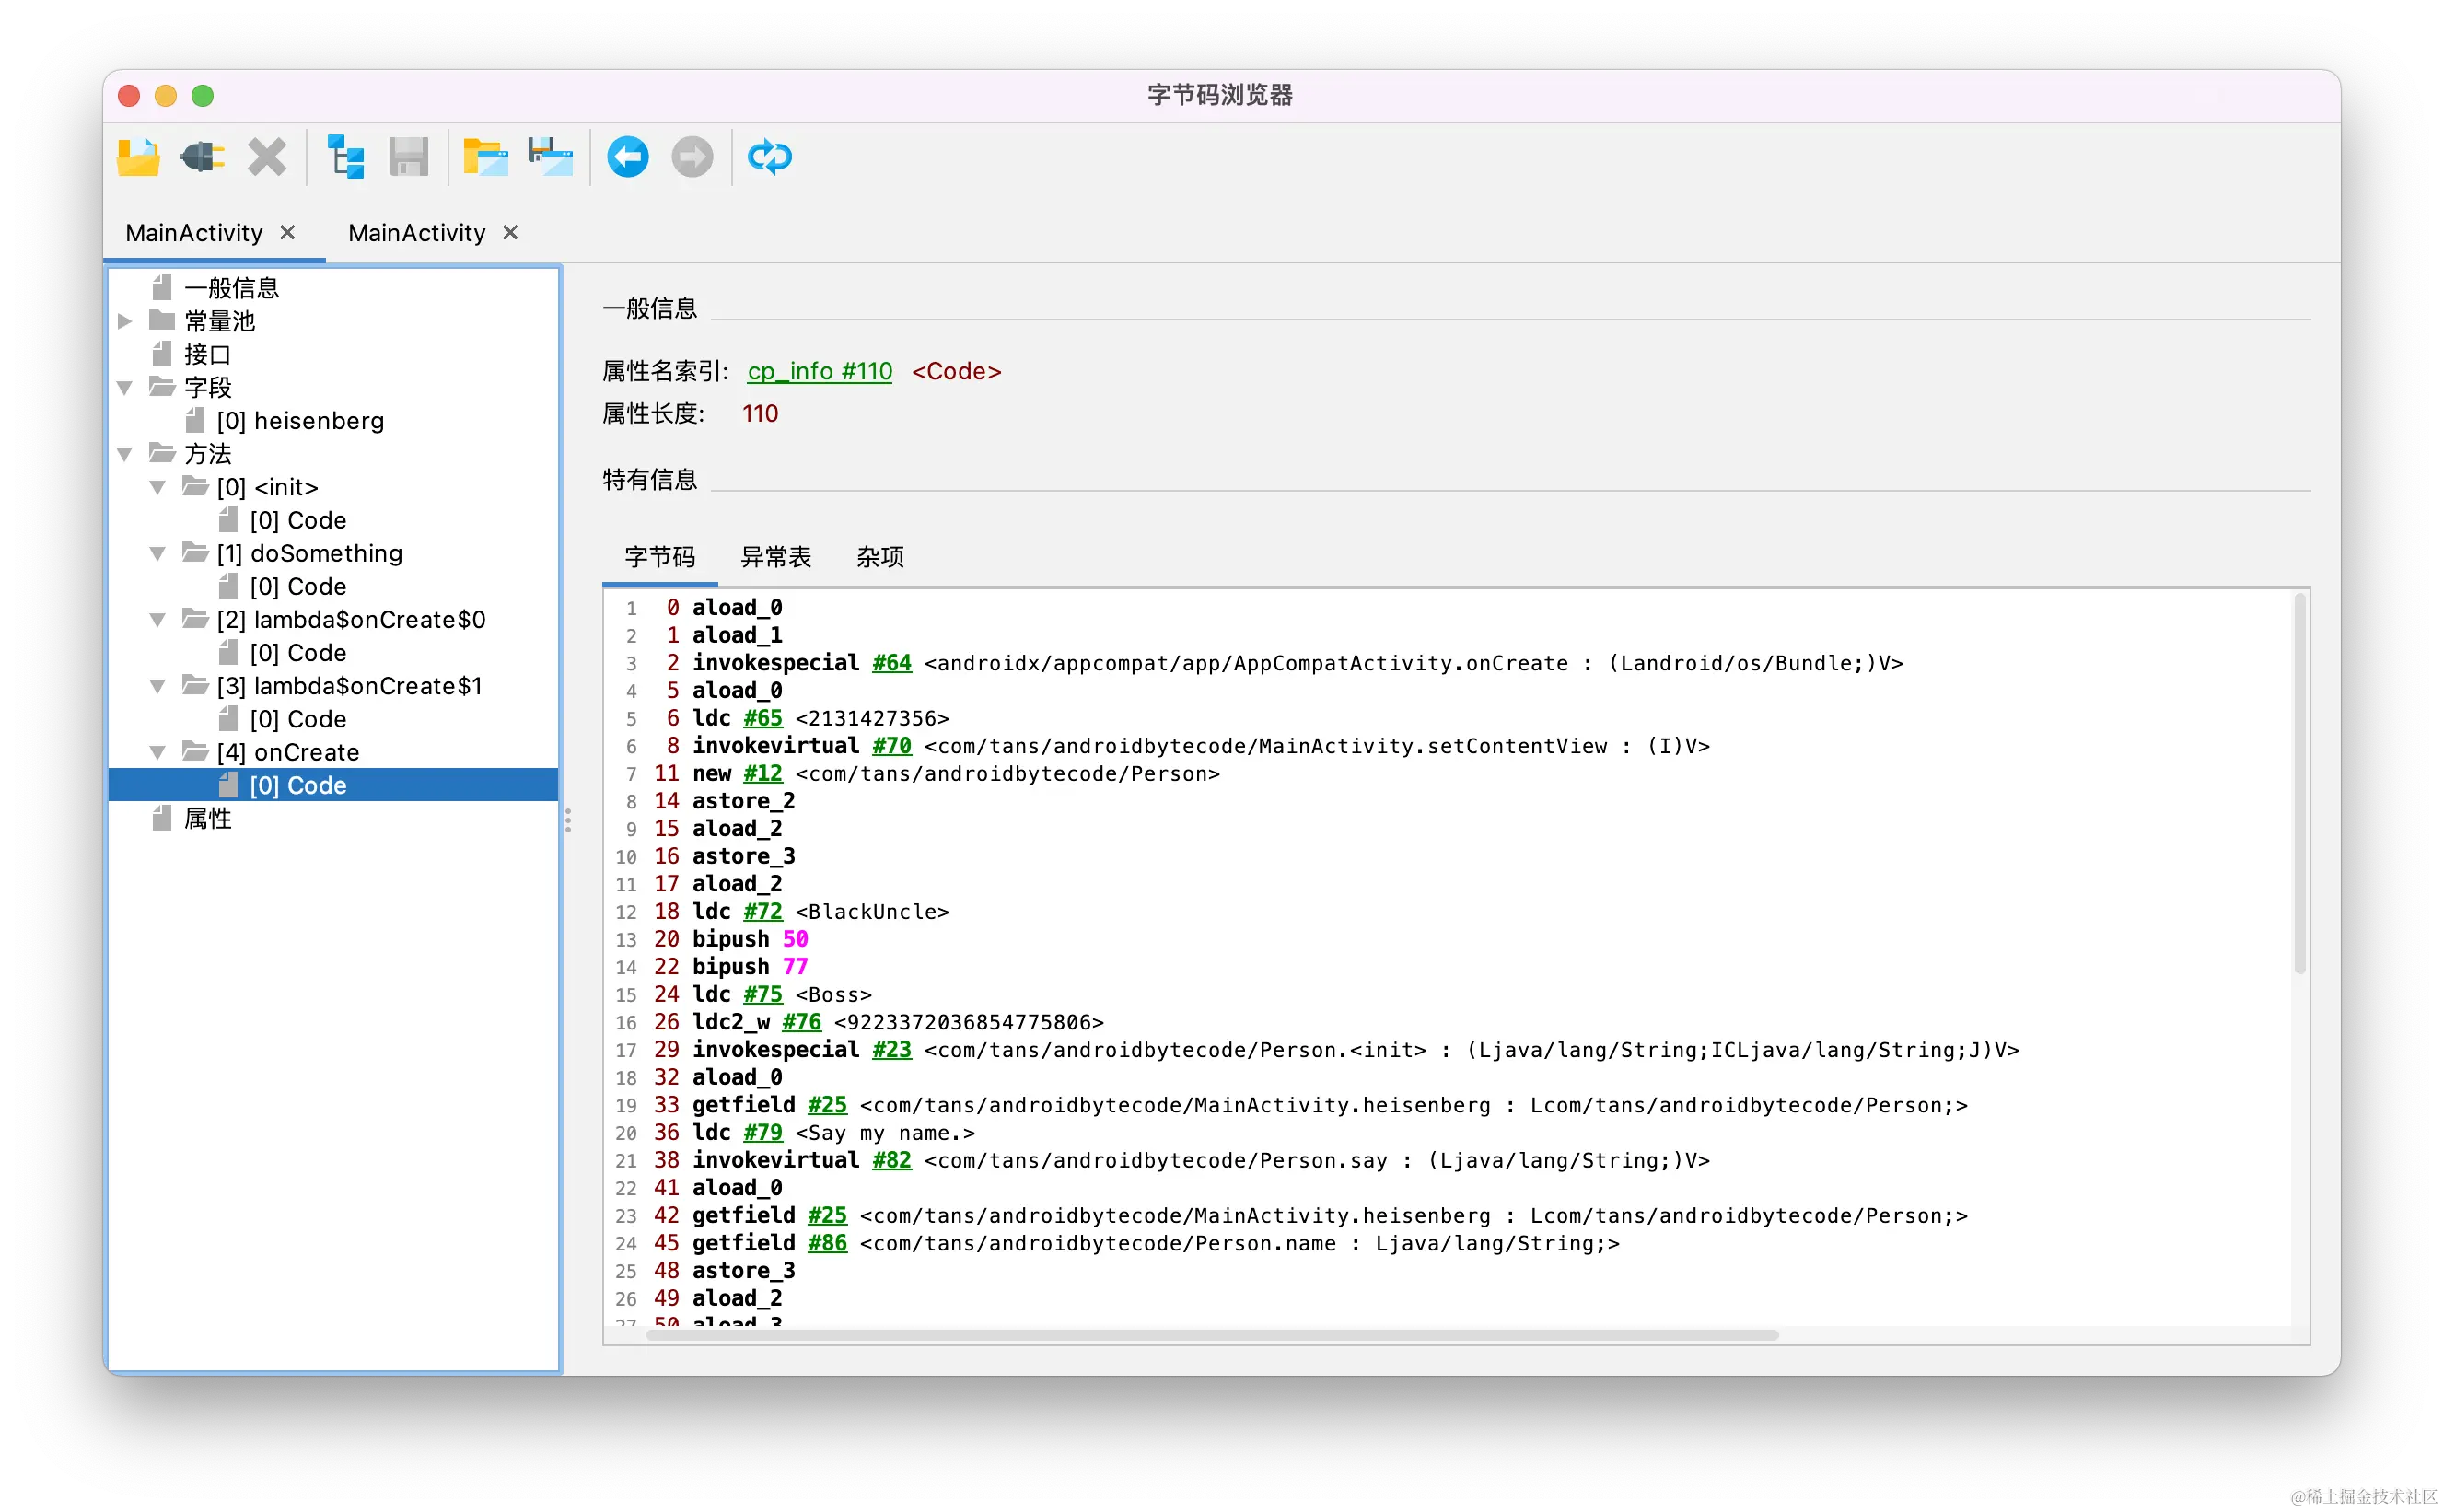Click the blue reload arrows icon
The height and width of the screenshot is (1512, 2444).
click(769, 157)
